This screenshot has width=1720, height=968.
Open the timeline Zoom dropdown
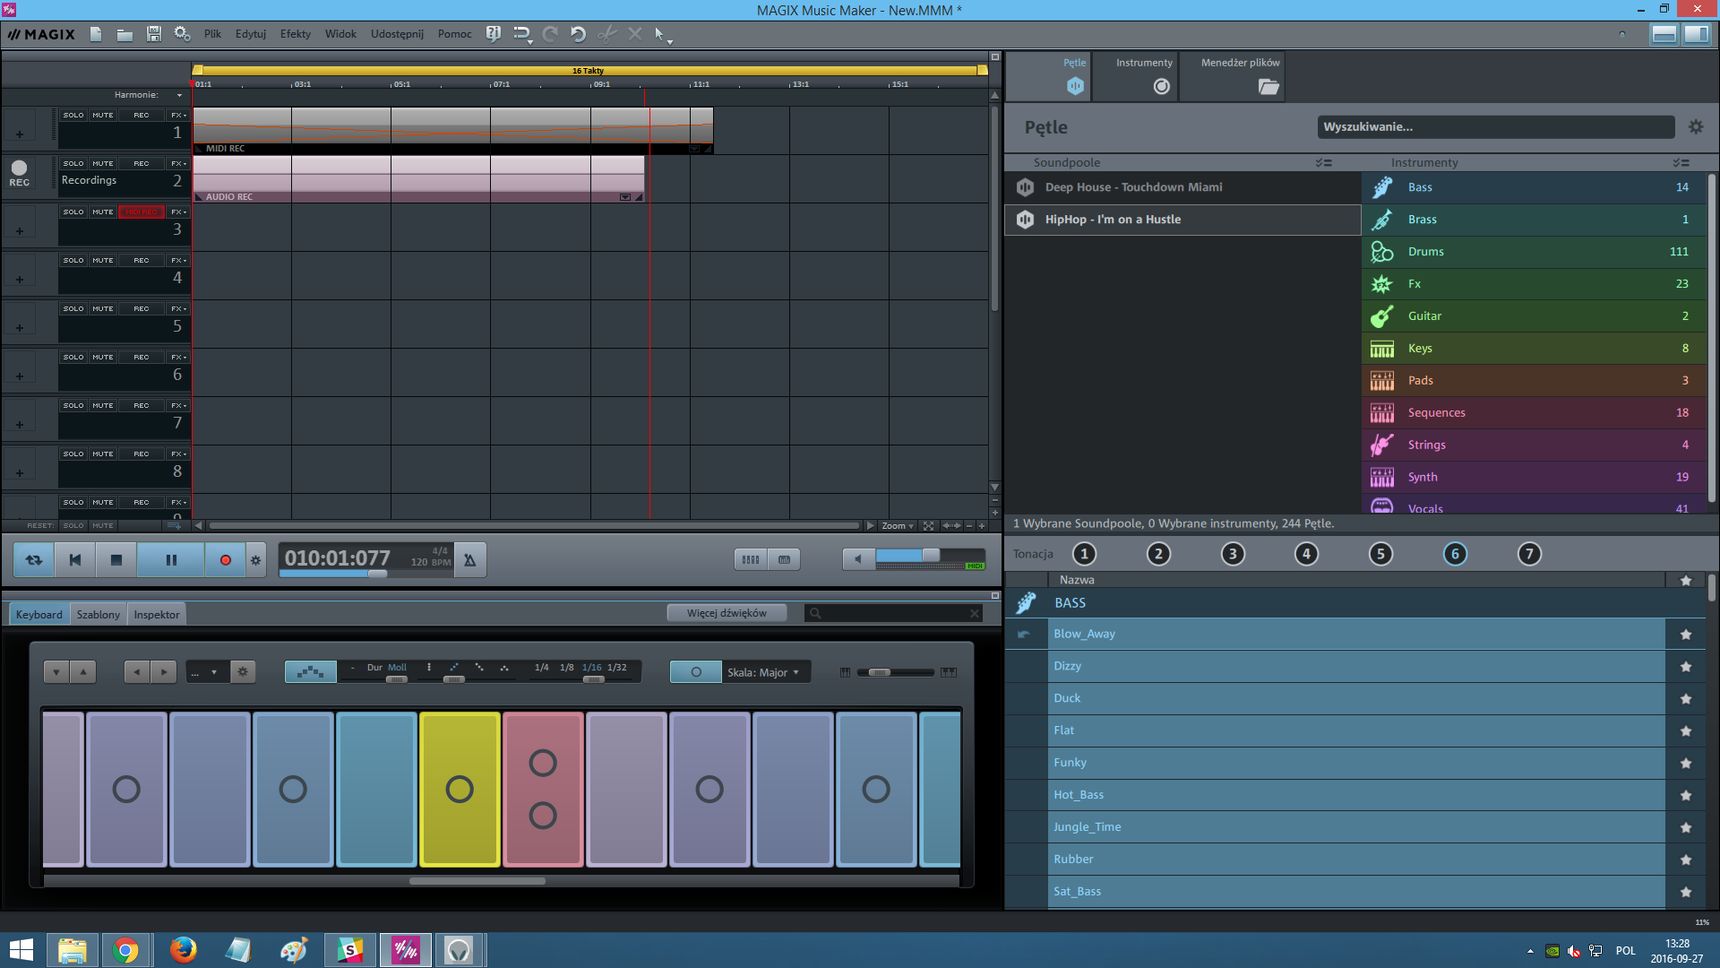coord(897,525)
